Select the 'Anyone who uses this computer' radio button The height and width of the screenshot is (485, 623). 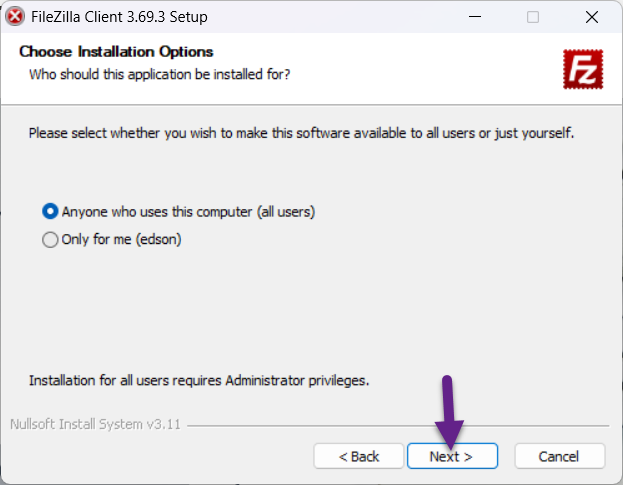[x=50, y=212]
